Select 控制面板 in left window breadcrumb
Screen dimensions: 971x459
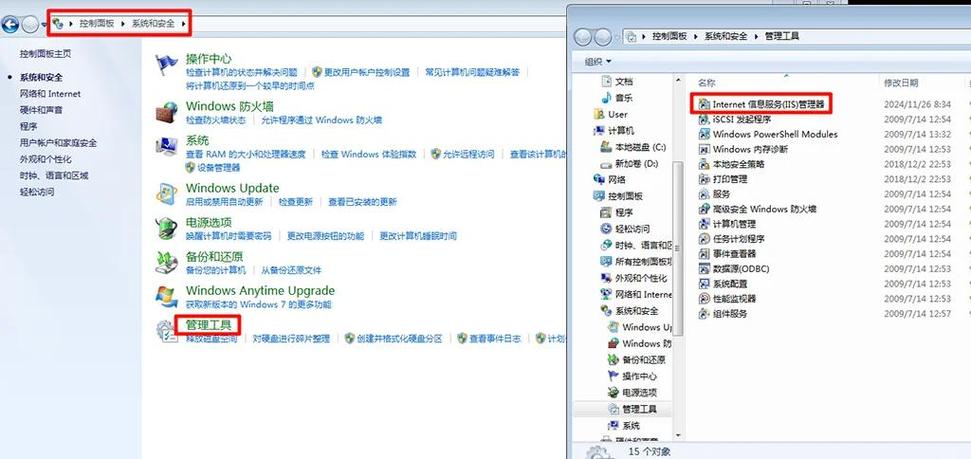[97, 24]
